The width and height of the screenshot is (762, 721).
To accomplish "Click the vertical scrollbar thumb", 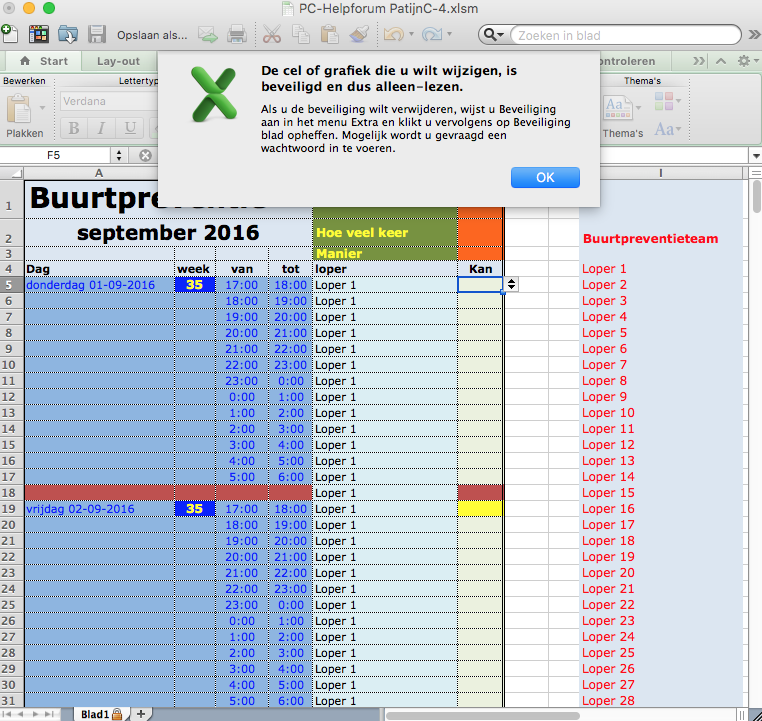I will click(x=757, y=197).
